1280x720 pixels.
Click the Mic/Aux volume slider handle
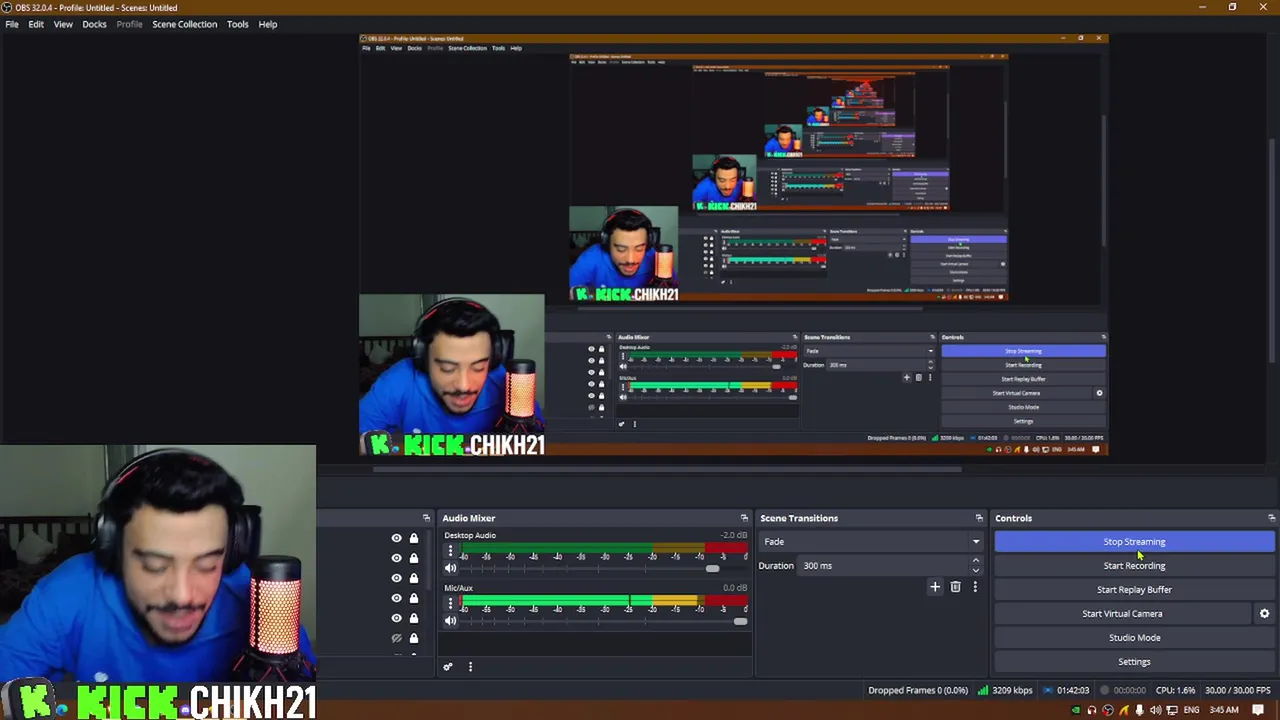[740, 621]
